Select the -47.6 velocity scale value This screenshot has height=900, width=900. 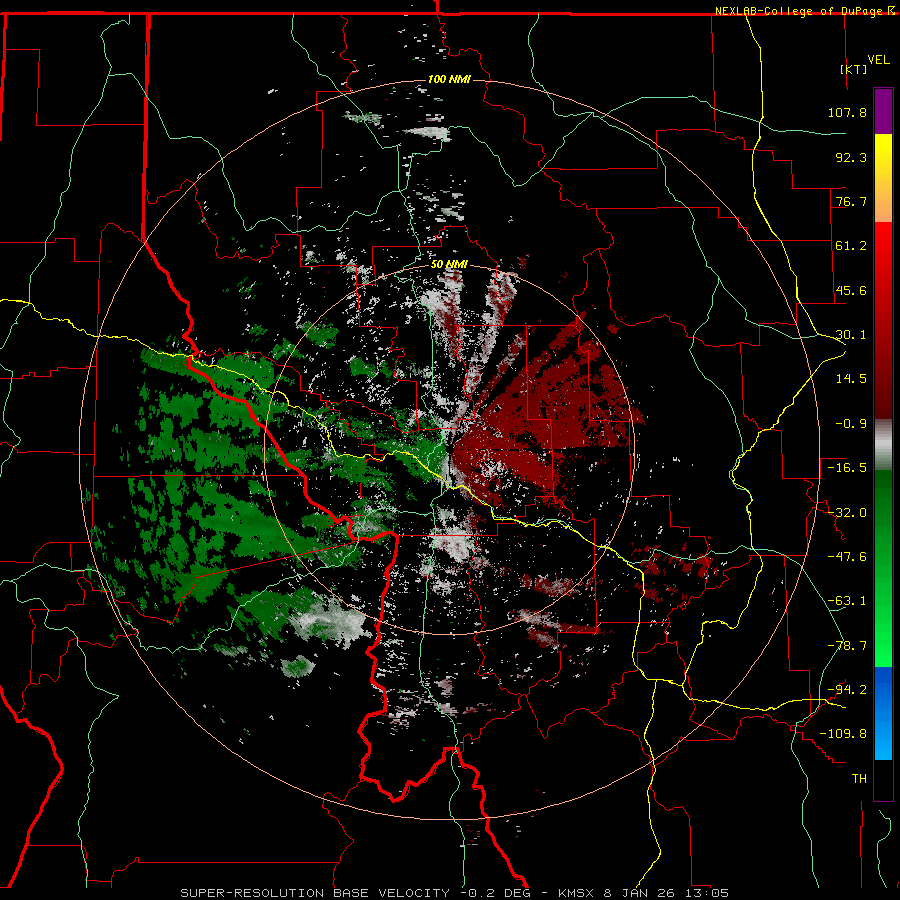coord(847,557)
